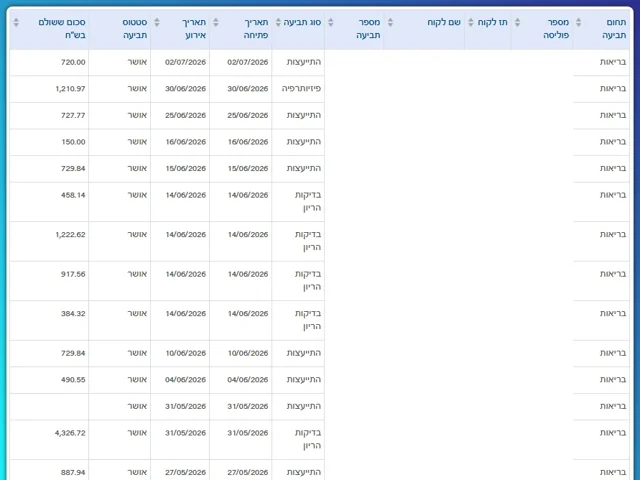Sort customers using שם לקוח arrows
This screenshot has height=480, width=640.
(390, 22)
